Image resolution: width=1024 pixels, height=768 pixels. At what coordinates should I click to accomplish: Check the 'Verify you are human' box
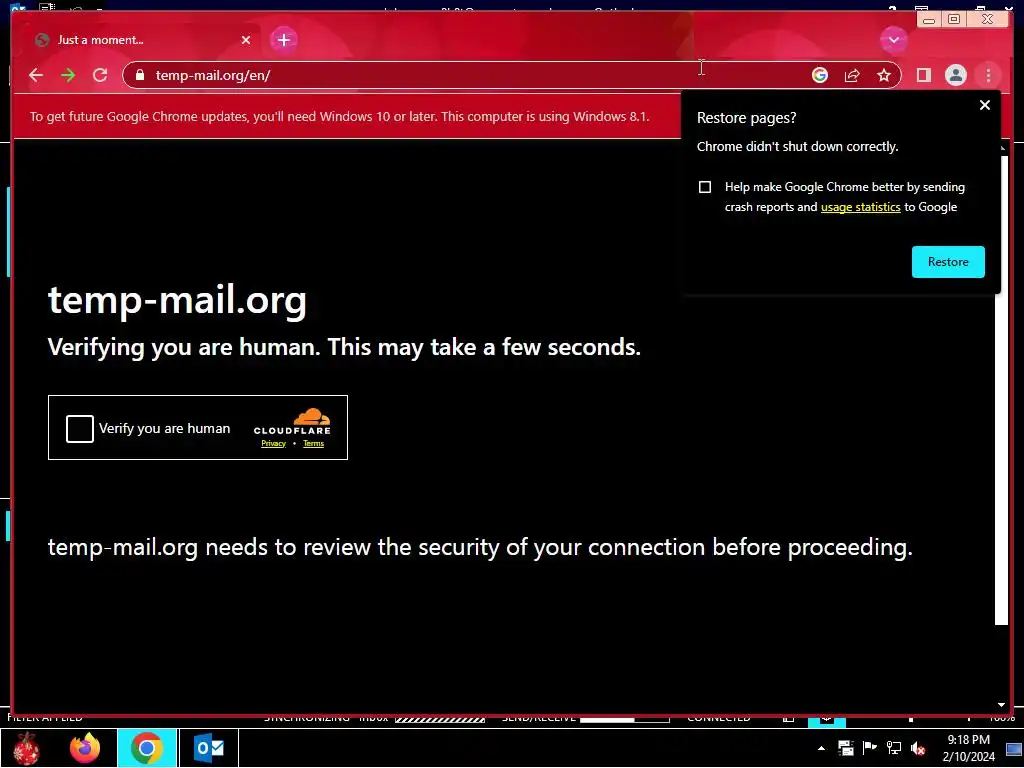[80, 429]
